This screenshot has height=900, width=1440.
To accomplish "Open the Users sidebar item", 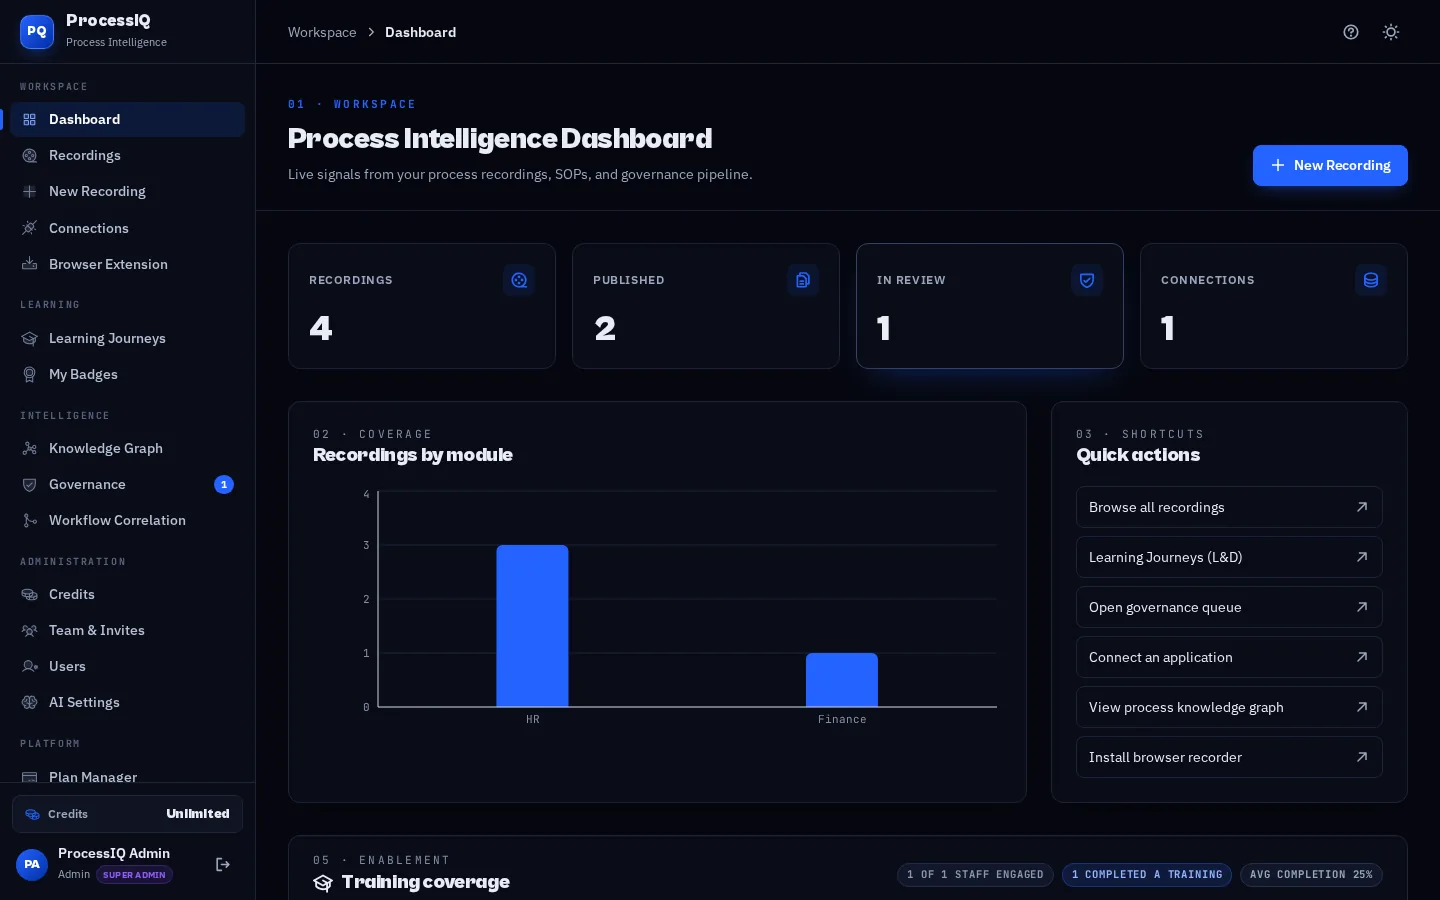I will 127,666.
